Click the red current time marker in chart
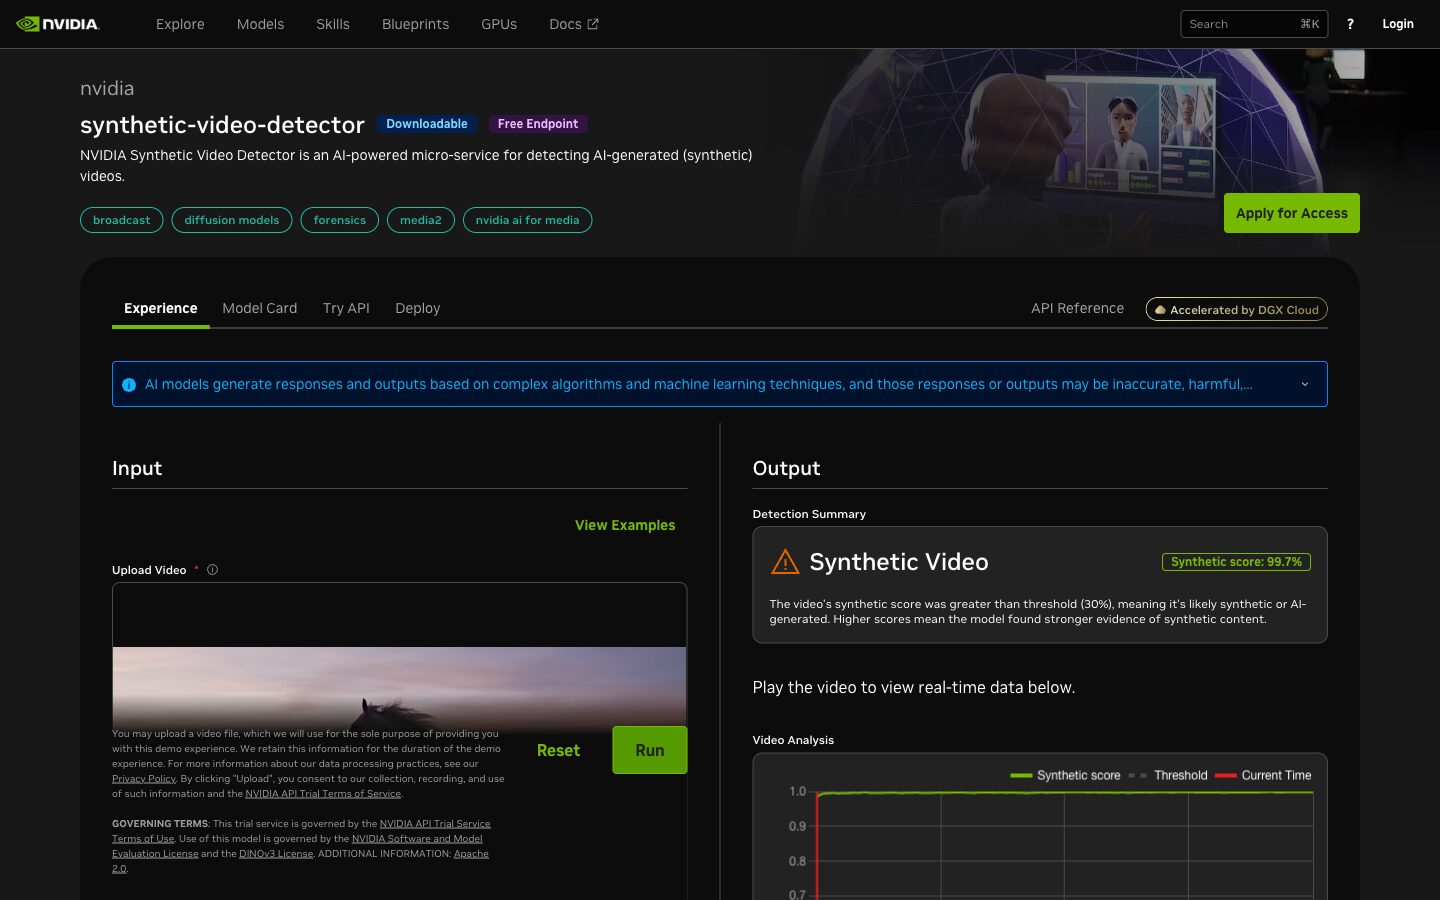The width and height of the screenshot is (1440, 900). 817,846
